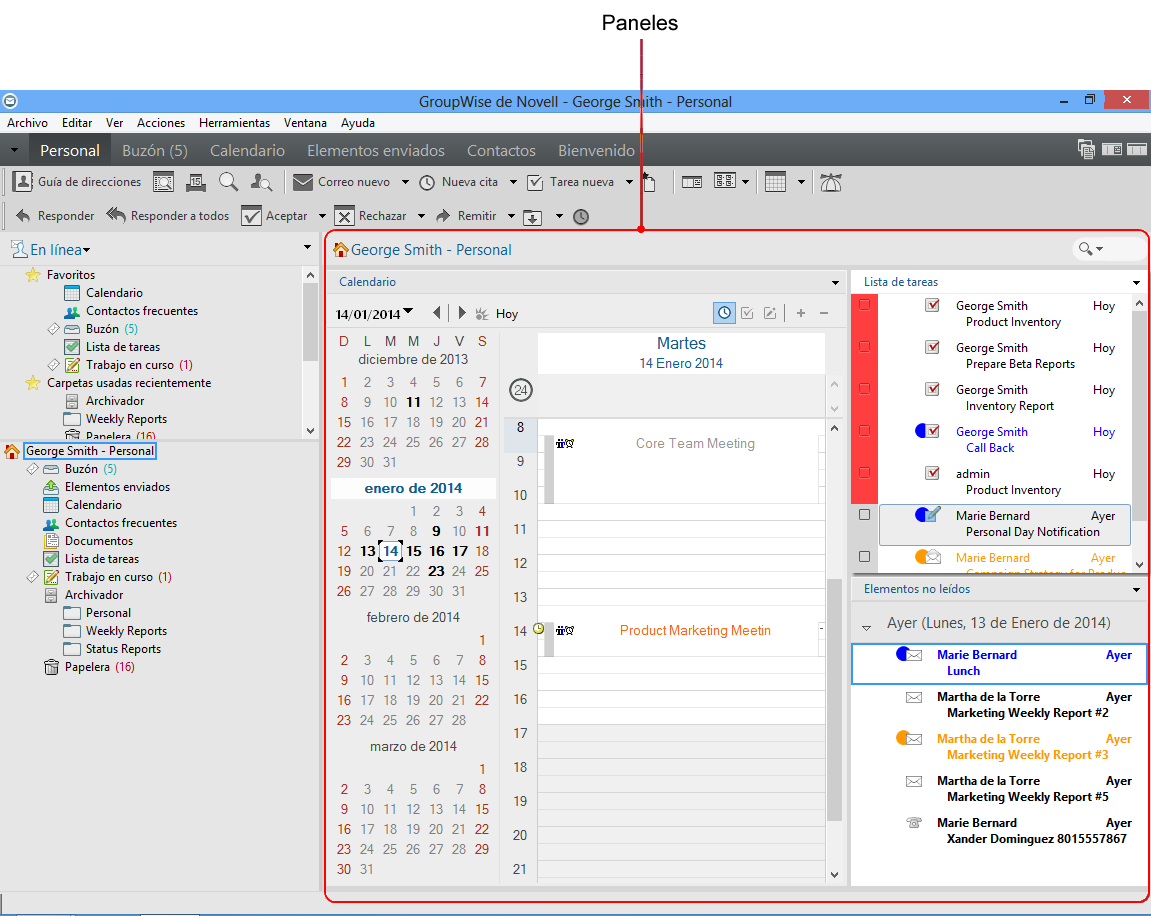This screenshot has width=1151, height=916.
Task: Open Marketing Weekly Report #3 message
Action: pos(998,746)
